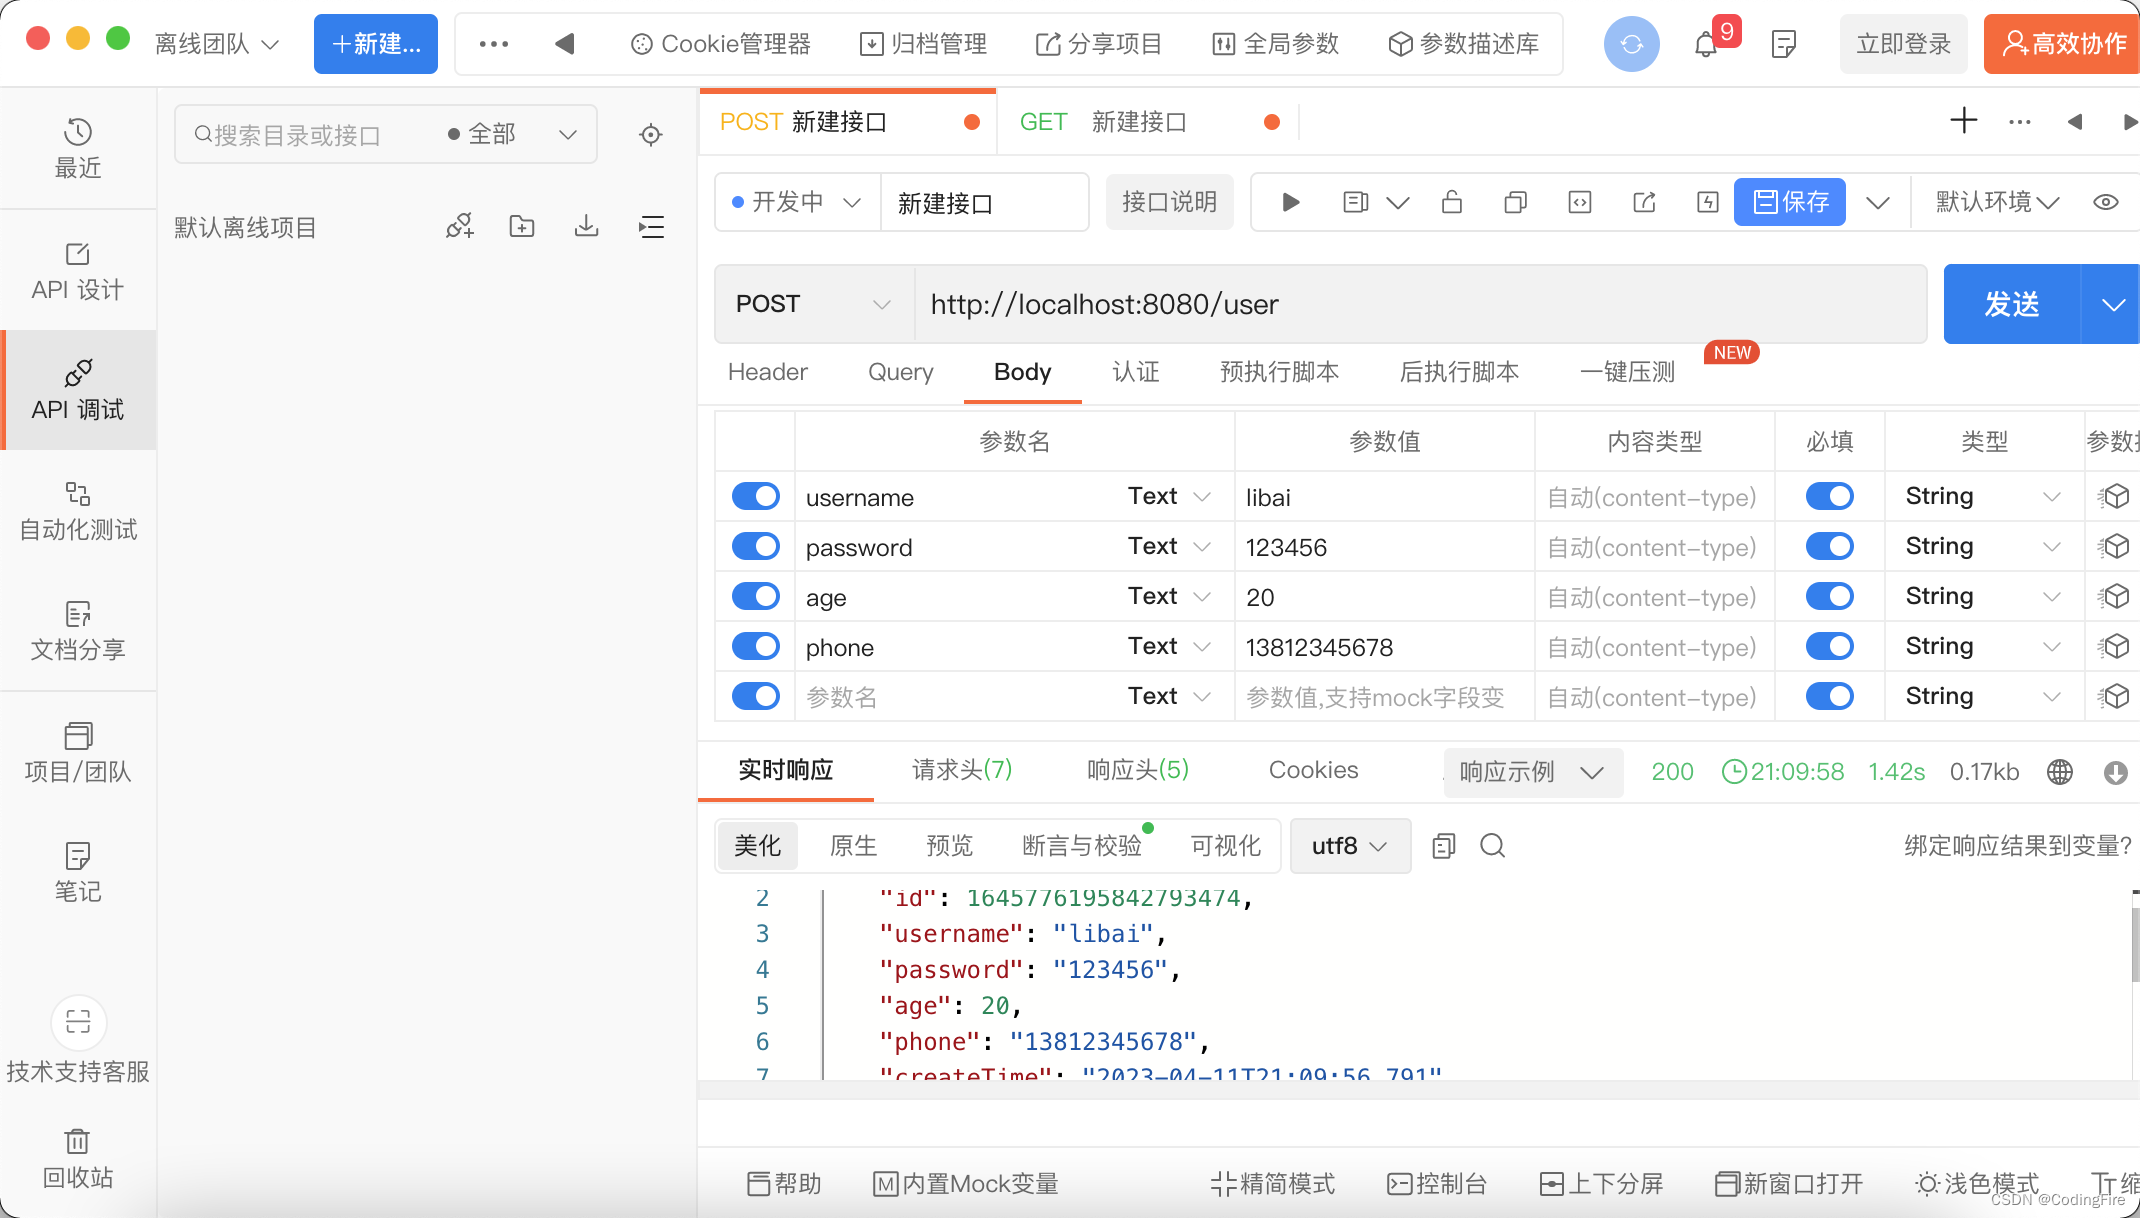
Task: Toggle required switch for password row
Action: (x=1830, y=546)
